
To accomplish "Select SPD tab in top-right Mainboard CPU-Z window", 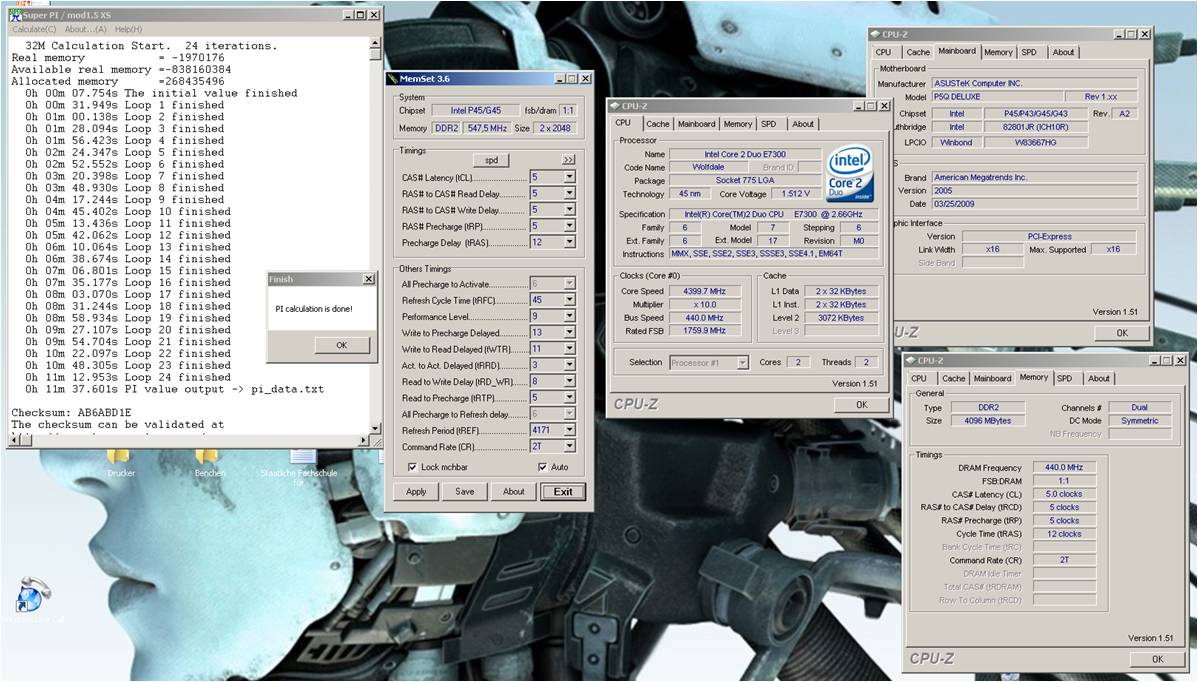I will (1029, 53).
